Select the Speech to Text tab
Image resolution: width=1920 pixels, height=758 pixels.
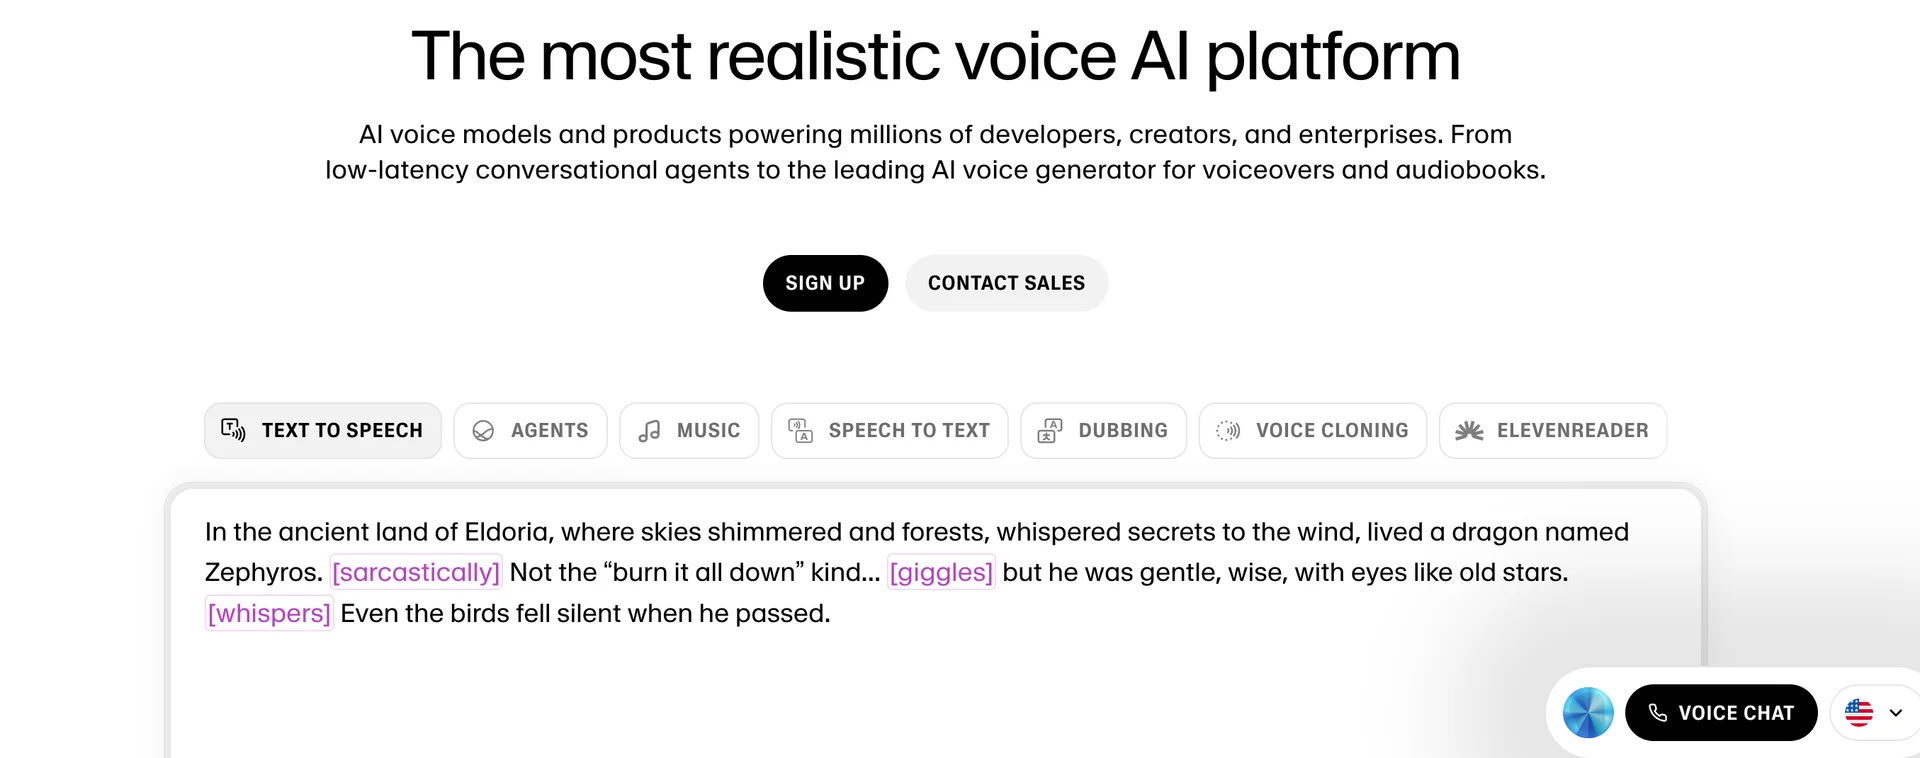pyautogui.click(x=889, y=431)
